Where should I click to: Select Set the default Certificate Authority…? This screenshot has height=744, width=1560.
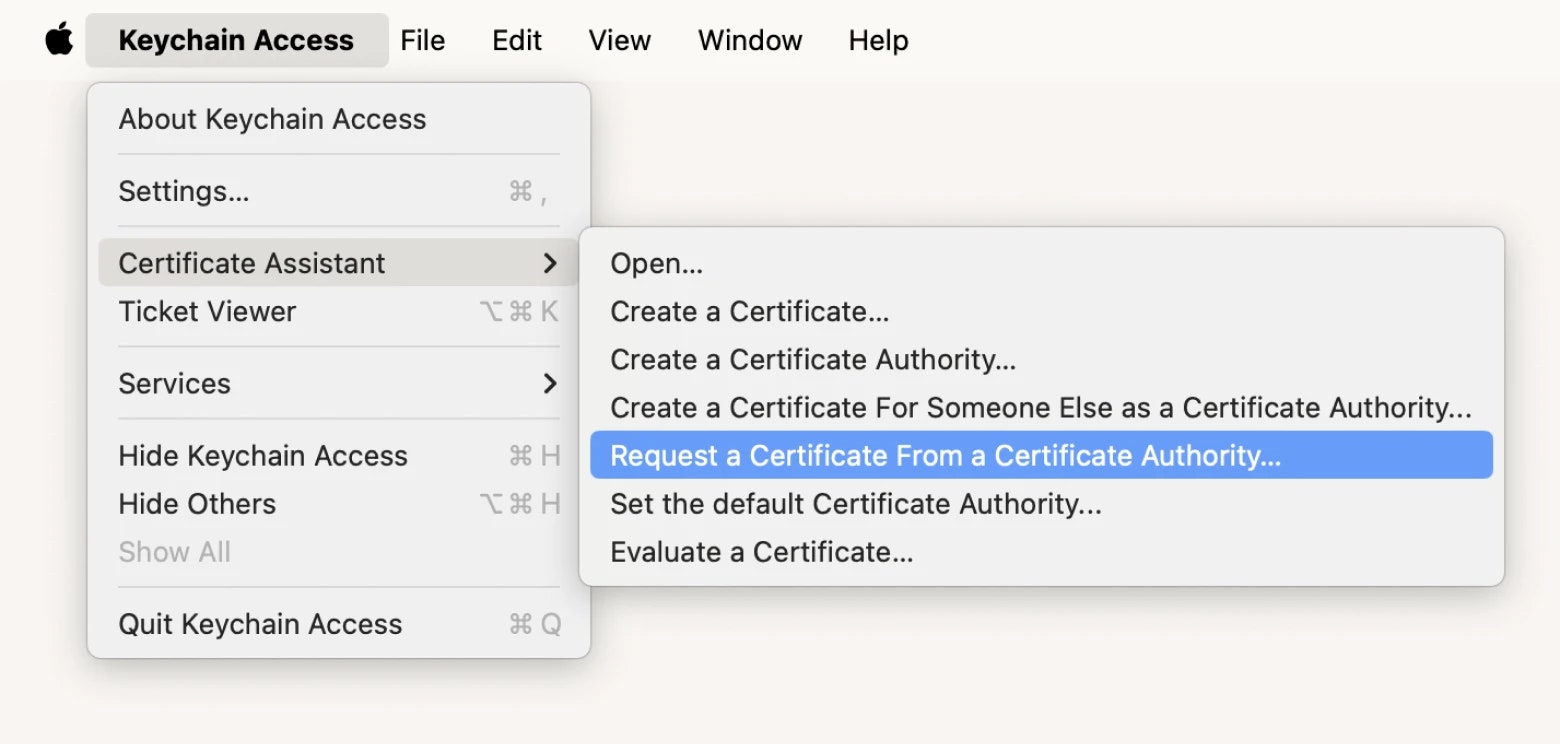point(1041,503)
